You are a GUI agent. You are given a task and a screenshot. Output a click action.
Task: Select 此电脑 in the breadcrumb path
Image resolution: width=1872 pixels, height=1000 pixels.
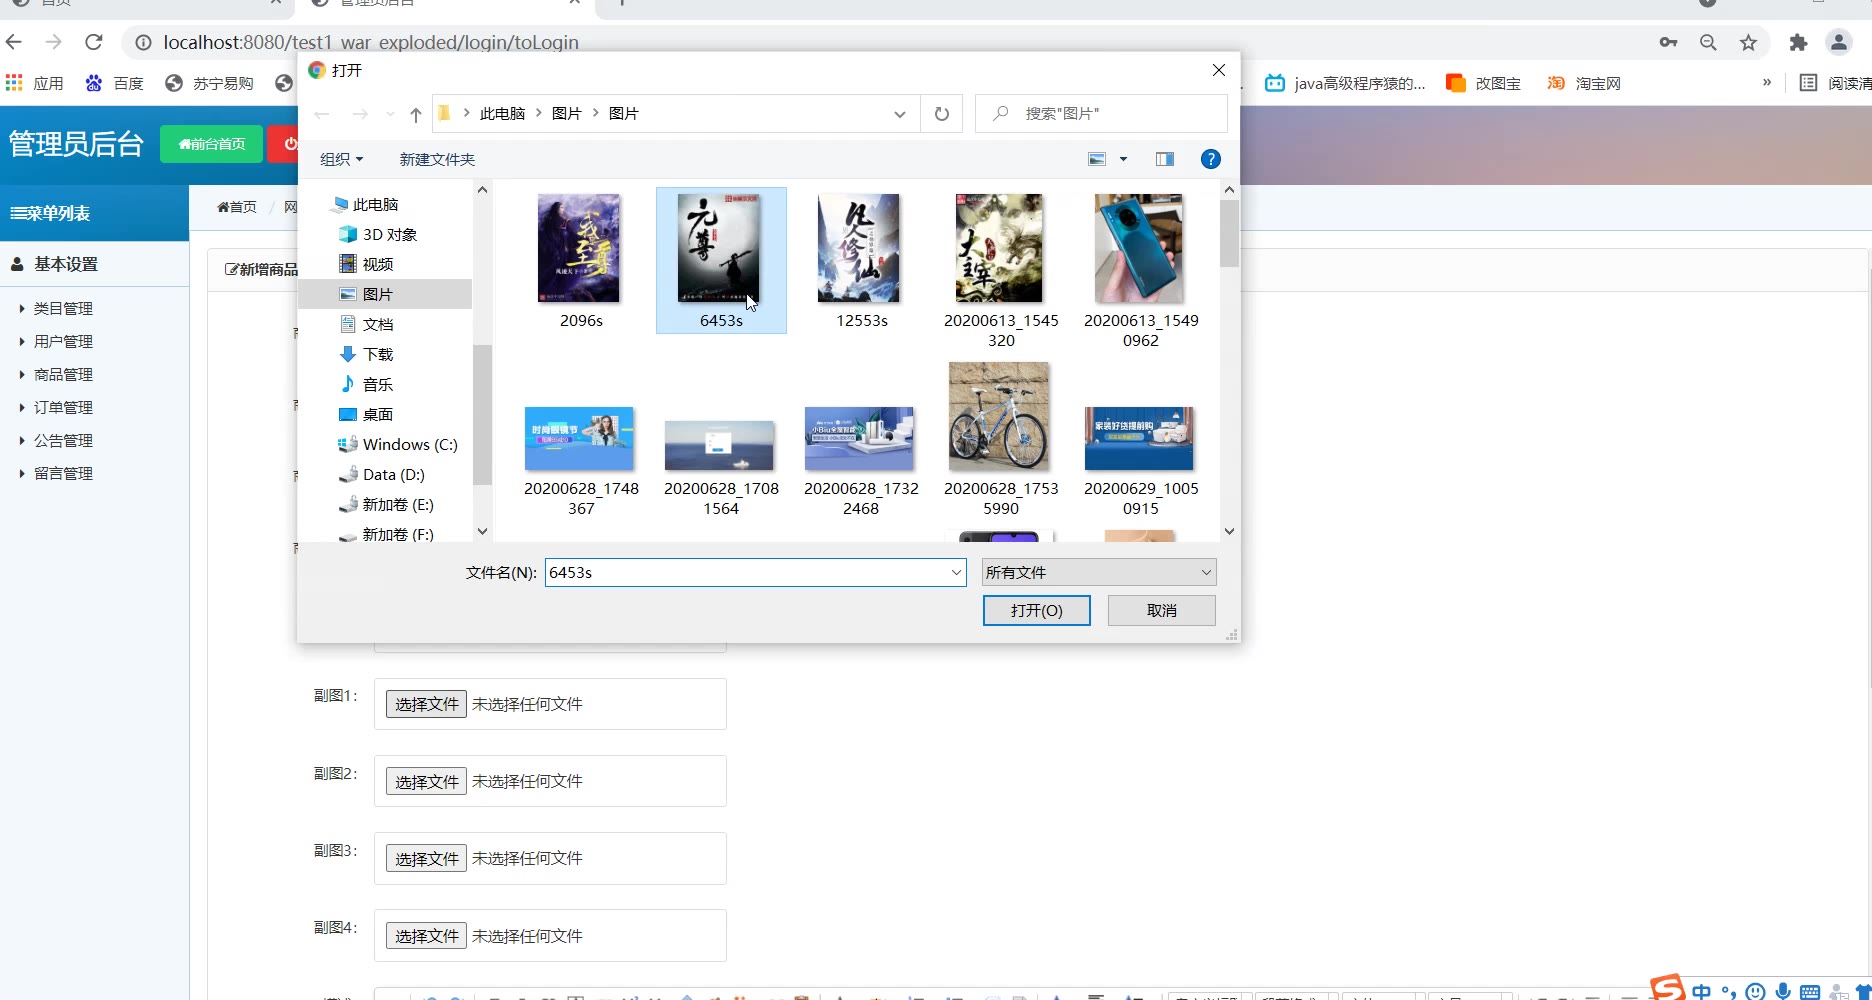[x=502, y=114]
